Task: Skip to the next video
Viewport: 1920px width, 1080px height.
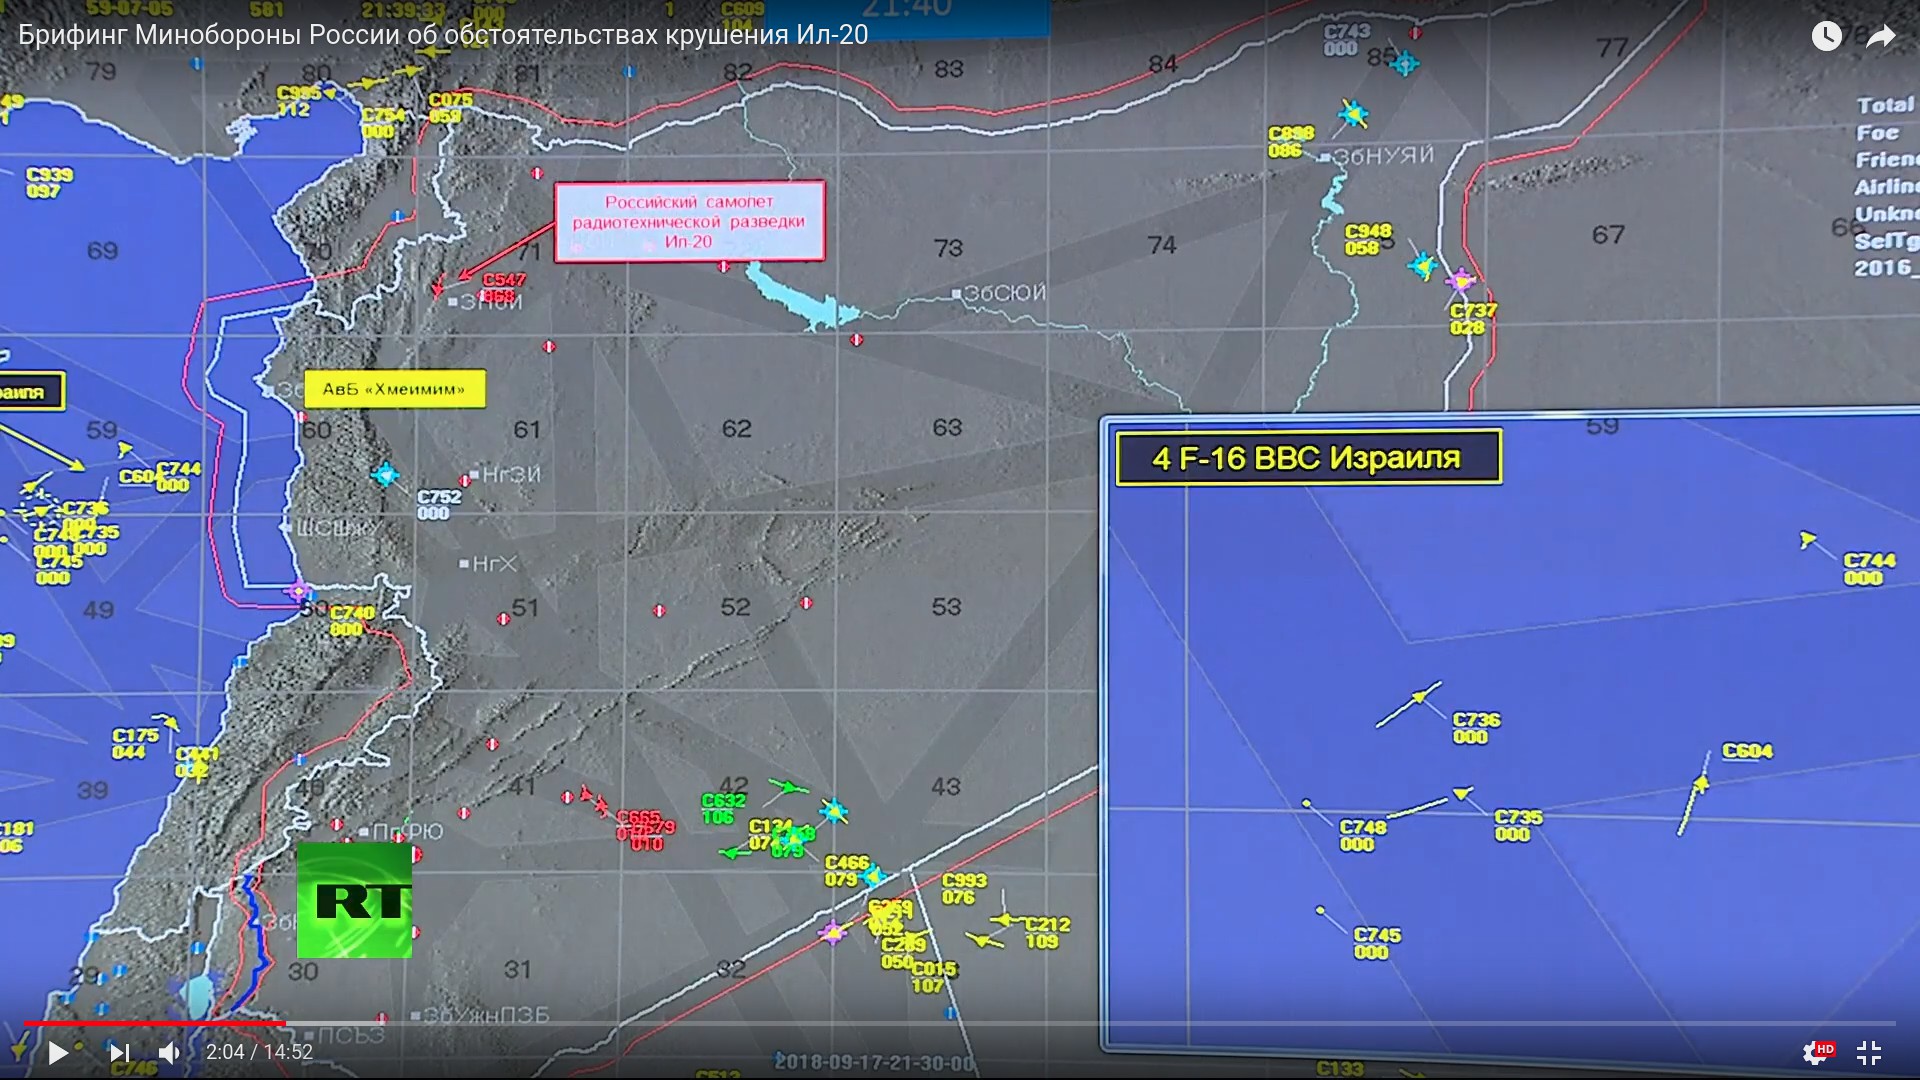Action: point(119,1052)
